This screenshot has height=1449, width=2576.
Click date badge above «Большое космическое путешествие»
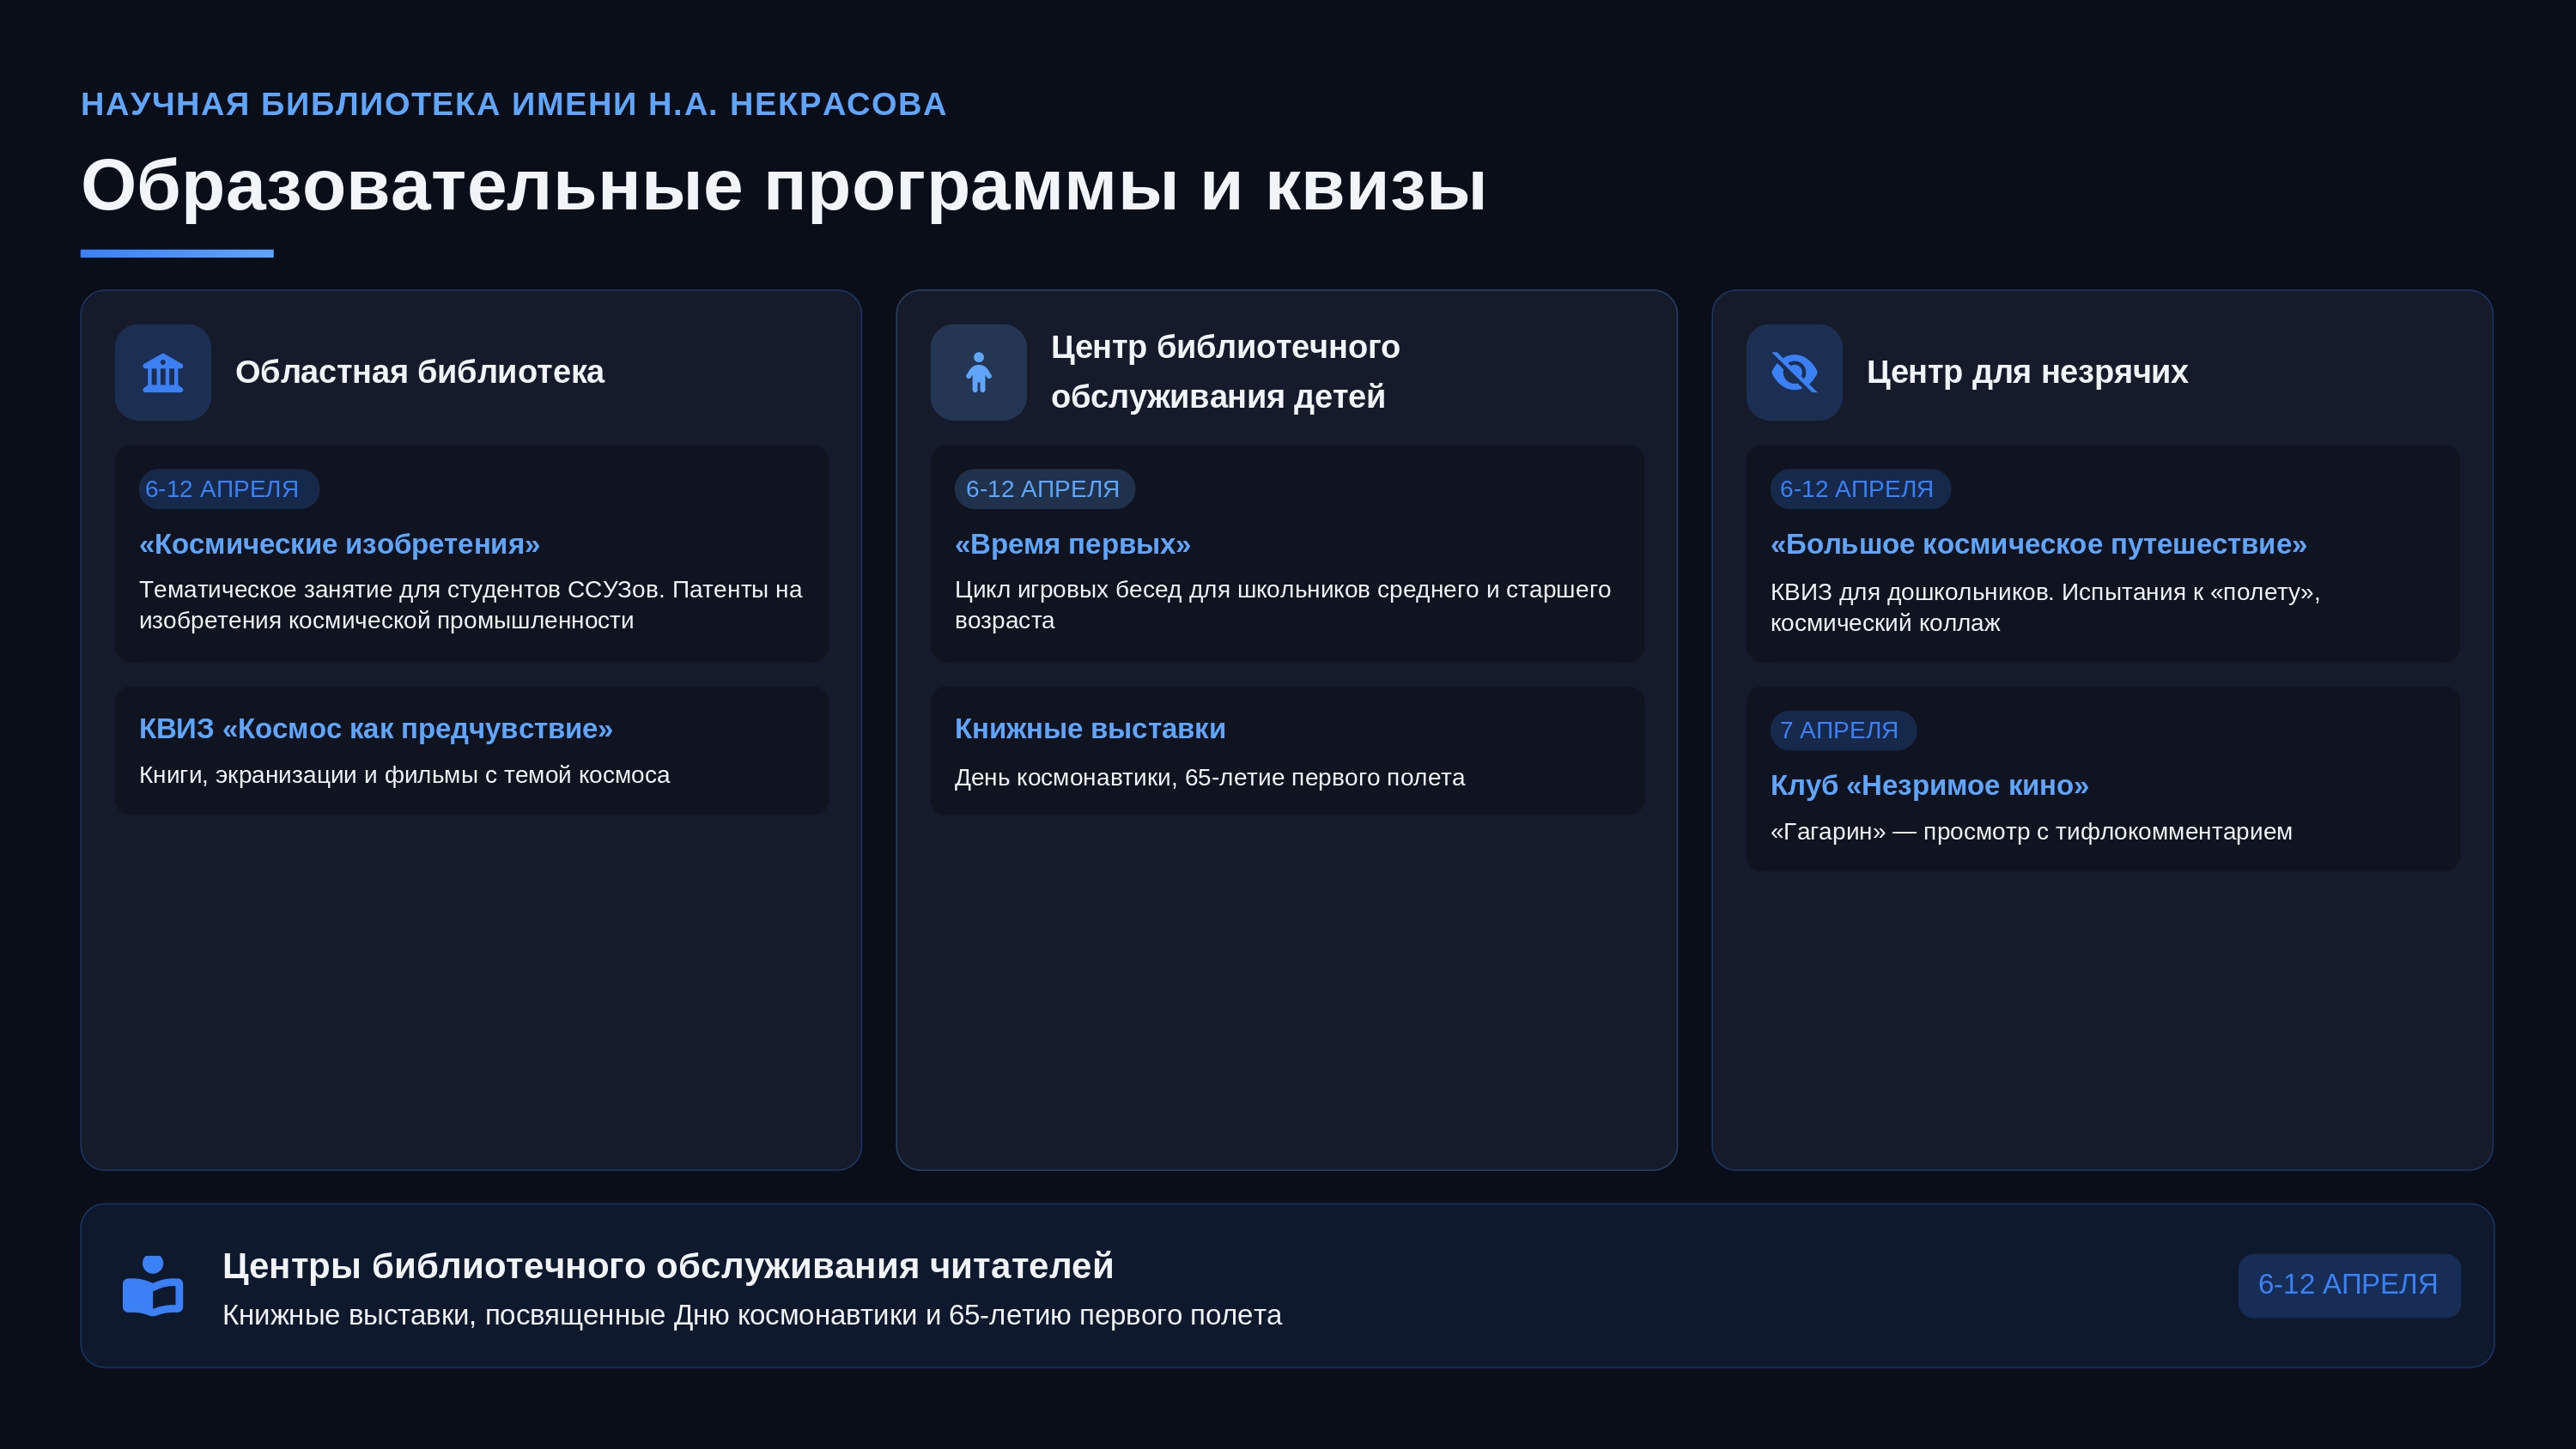pos(1859,489)
